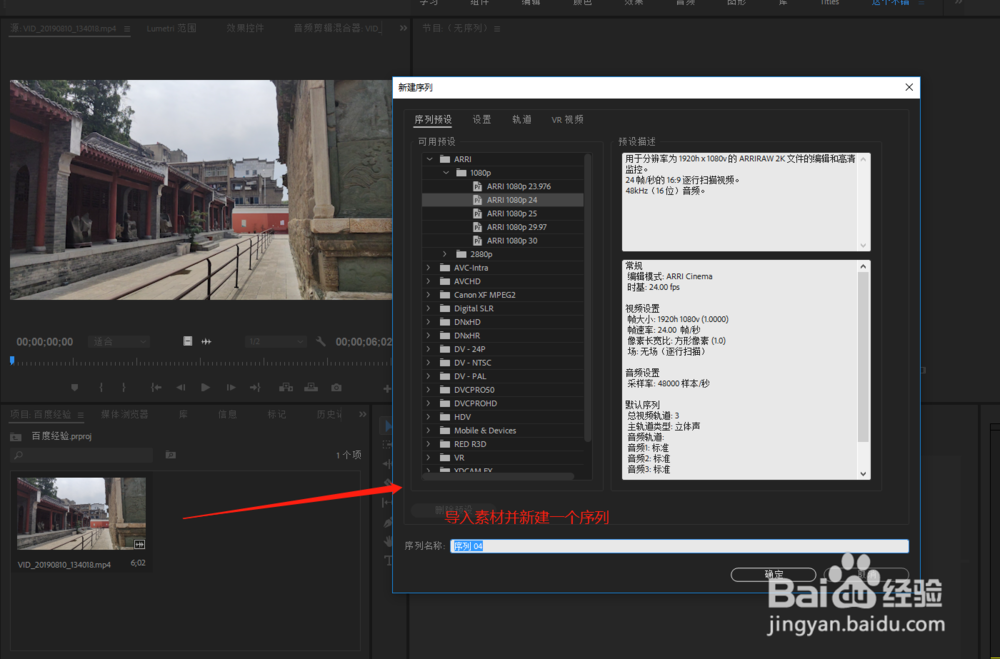The image size is (1000, 659).
Task: Add a marker in the source monitor
Action: click(x=75, y=387)
